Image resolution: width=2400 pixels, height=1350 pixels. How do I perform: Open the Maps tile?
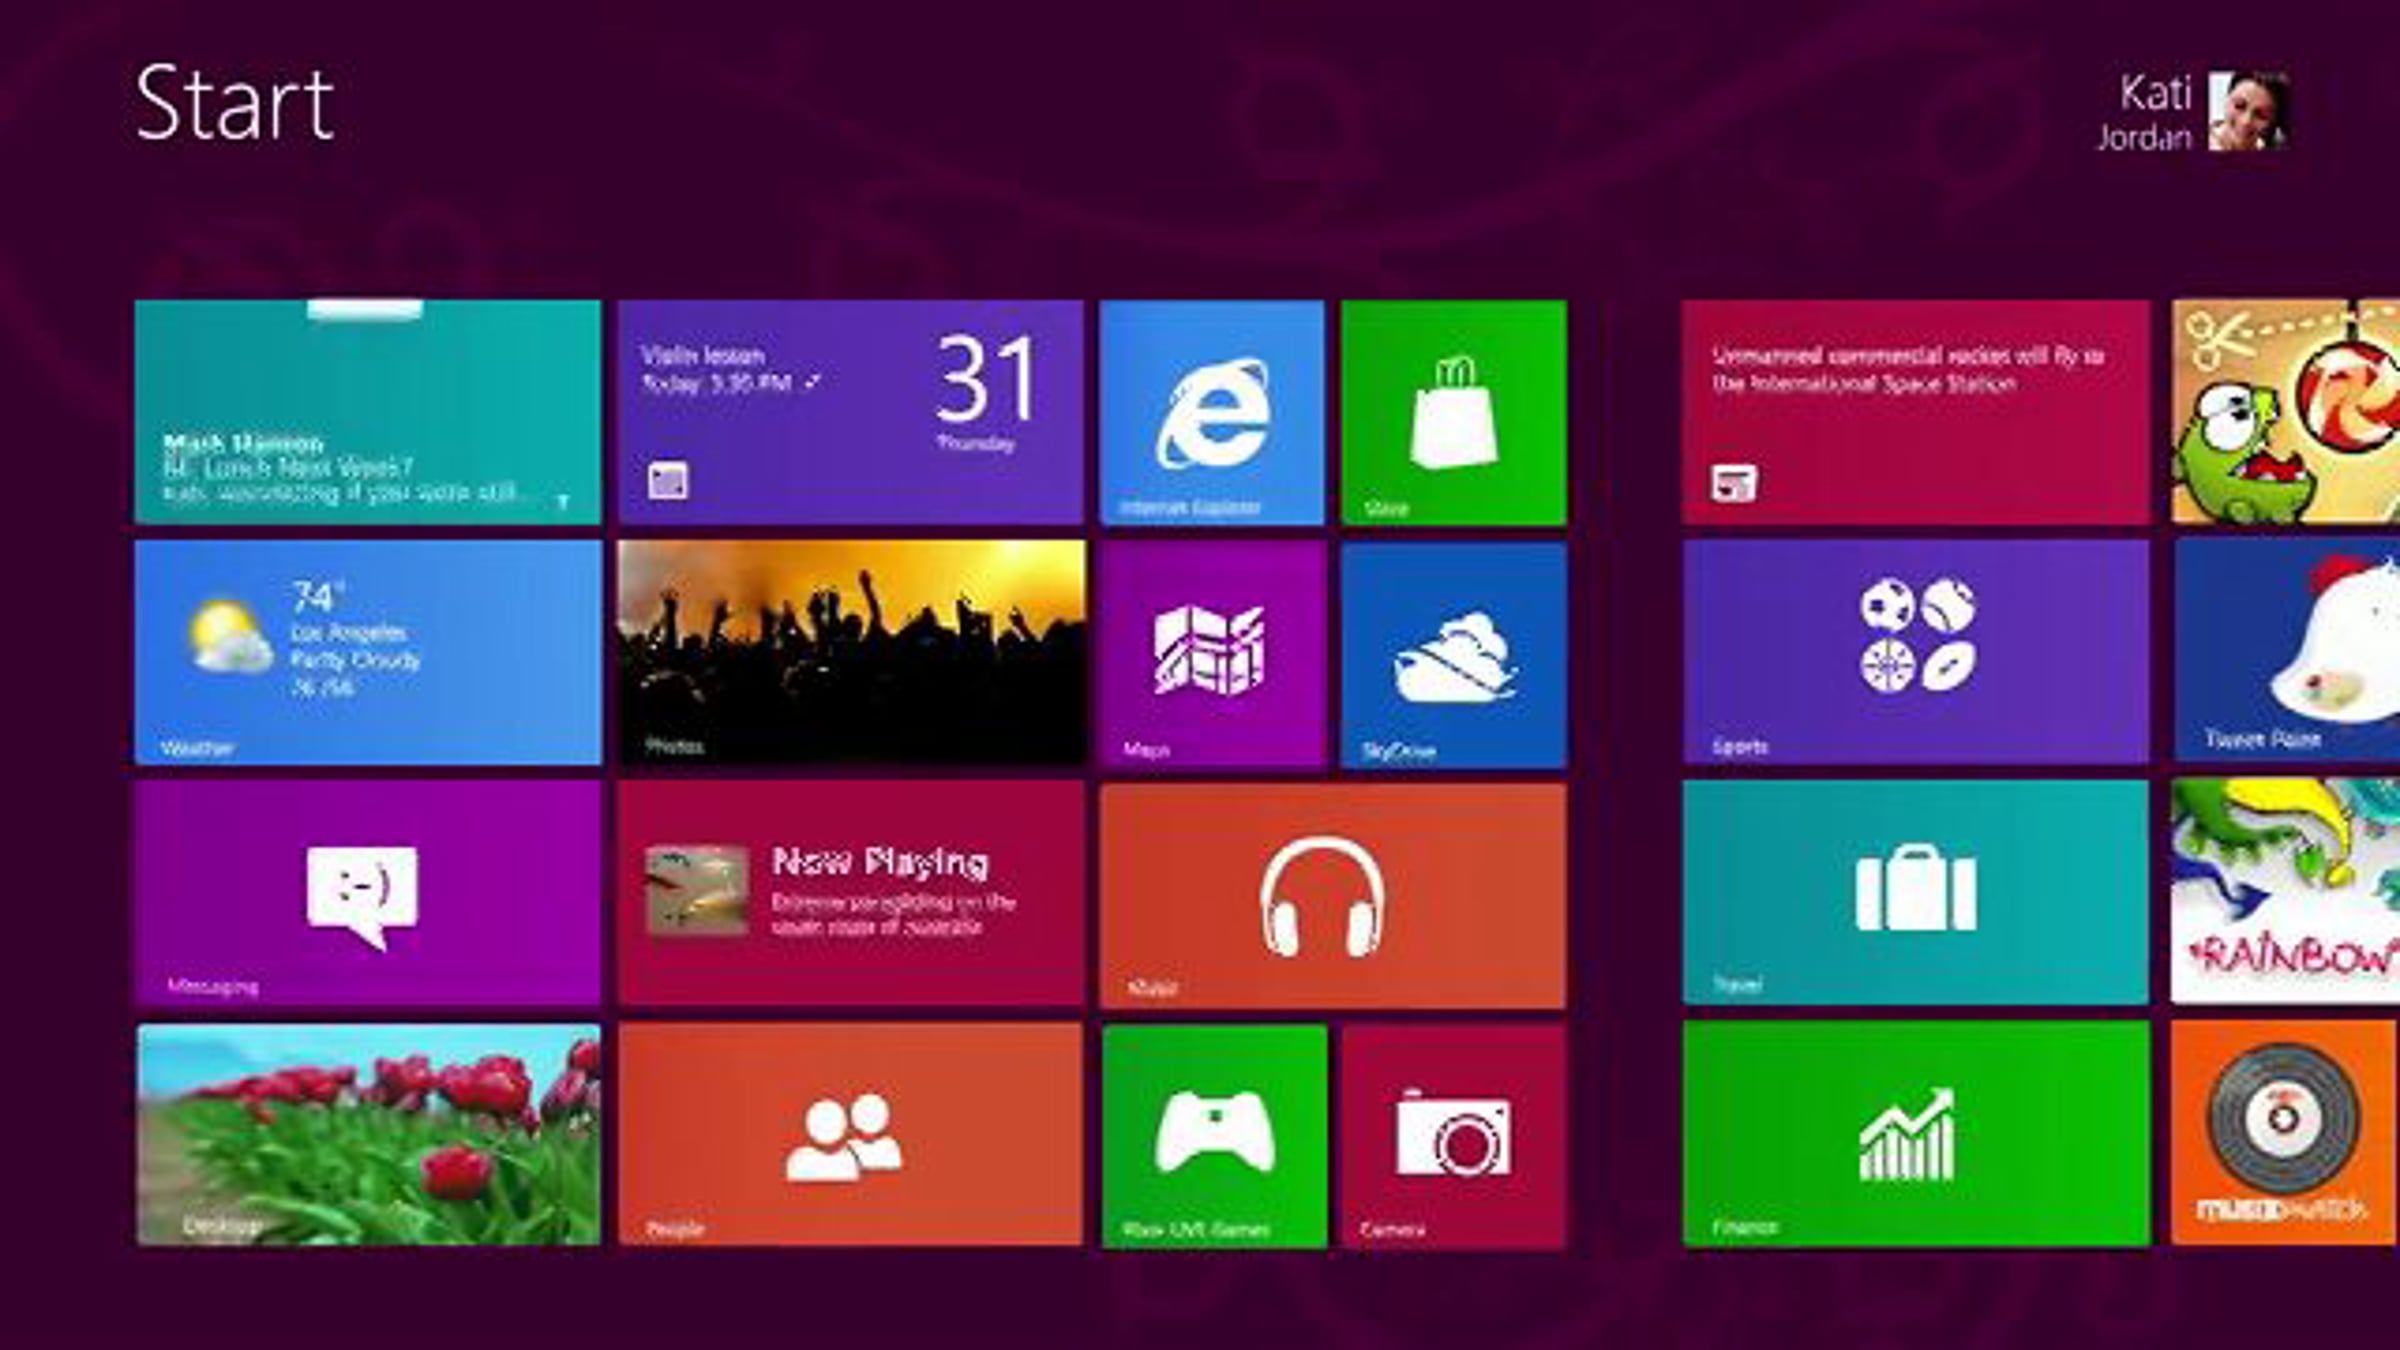point(1212,653)
